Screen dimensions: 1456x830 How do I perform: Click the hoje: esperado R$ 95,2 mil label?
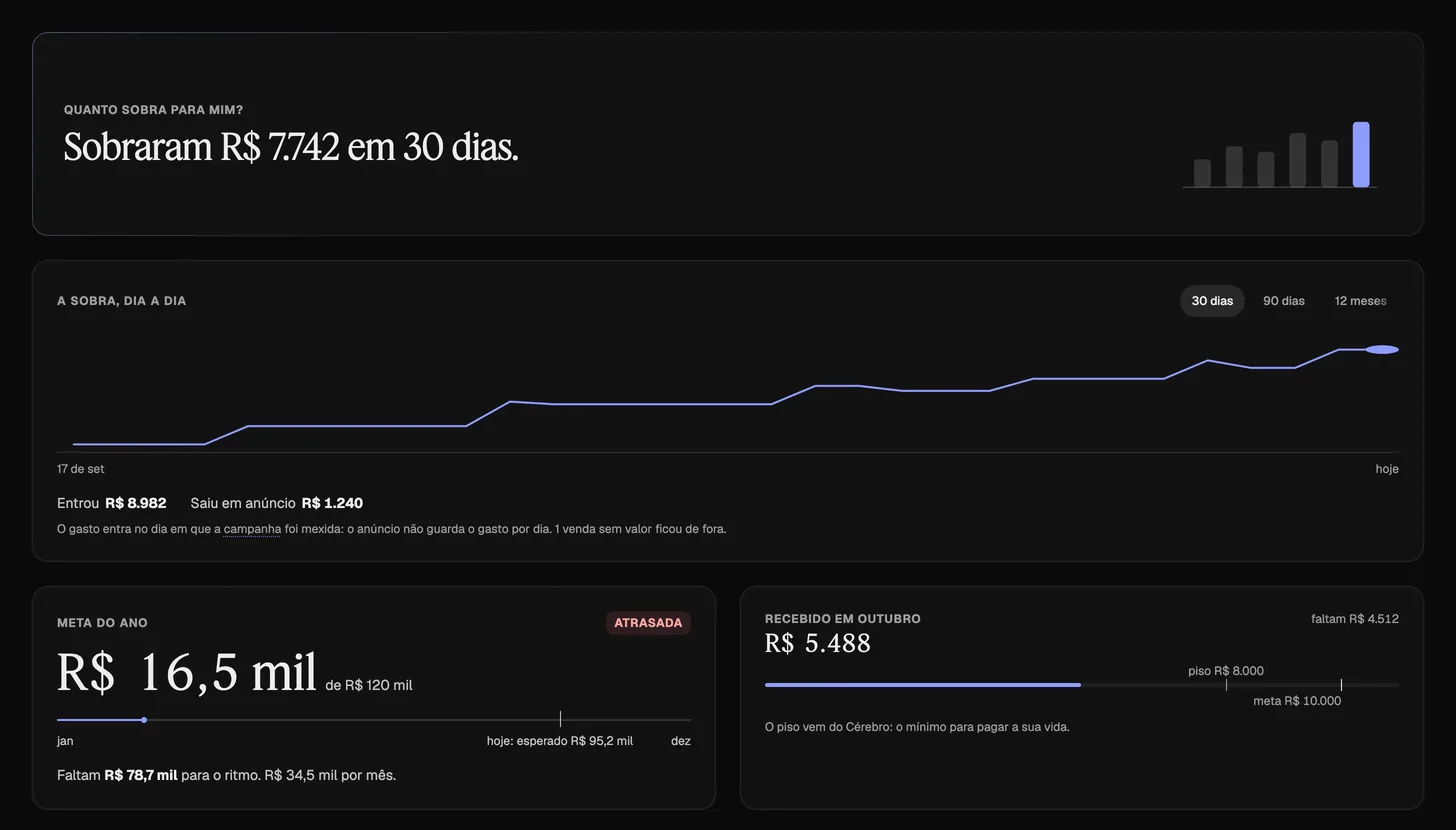point(560,741)
